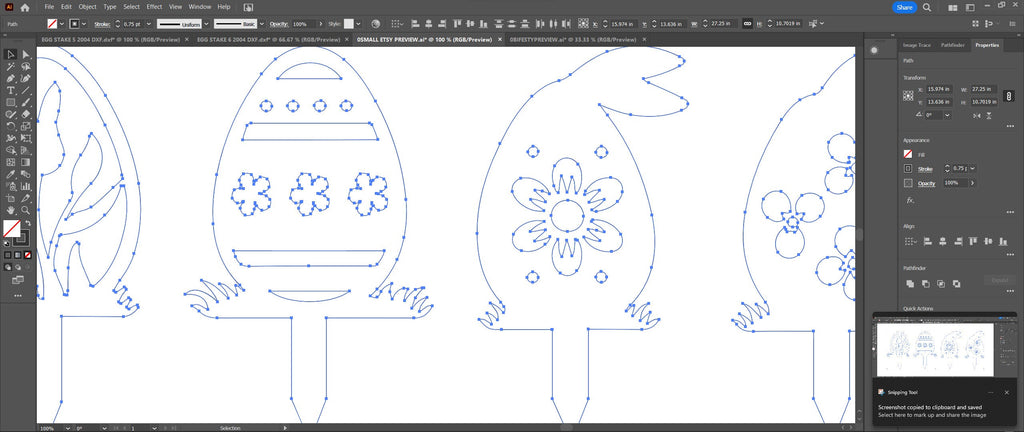Open stroke weight dropdown in Properties Appearance
This screenshot has width=1024, height=432.
point(973,168)
